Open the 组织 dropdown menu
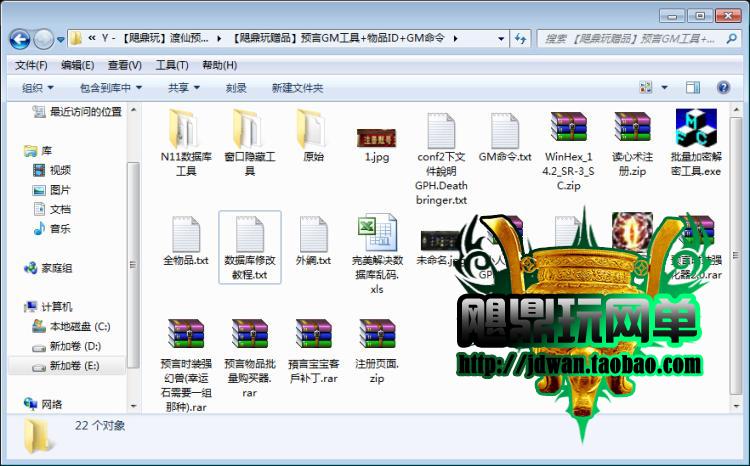This screenshot has width=750, height=466. (x=37, y=88)
